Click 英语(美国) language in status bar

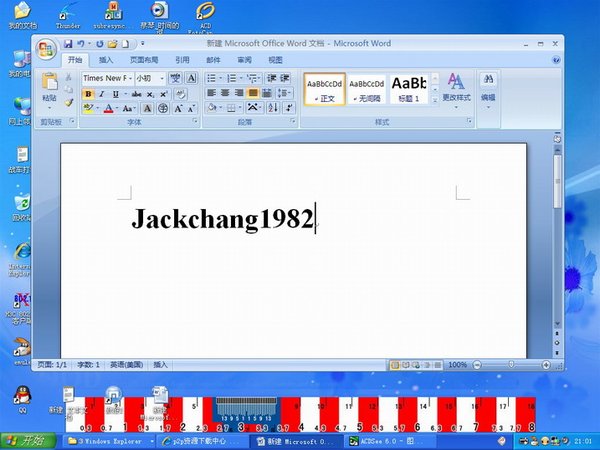coord(127,365)
